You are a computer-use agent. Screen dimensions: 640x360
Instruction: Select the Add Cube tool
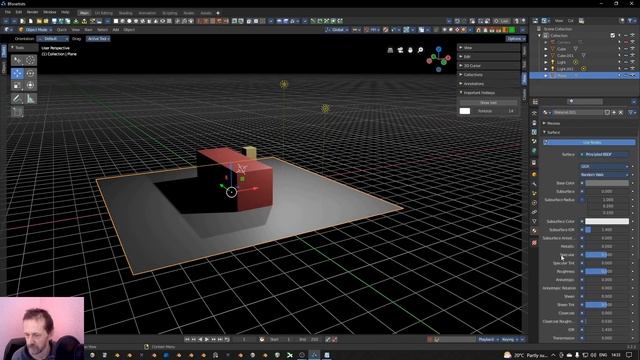coord(17,112)
